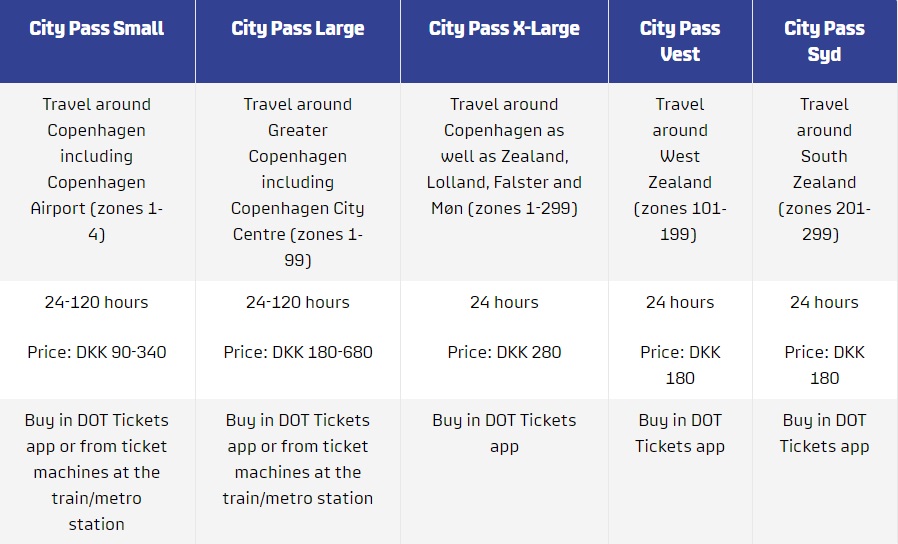
Task: Click the Price: DKK 180-680 text
Action: (298, 352)
